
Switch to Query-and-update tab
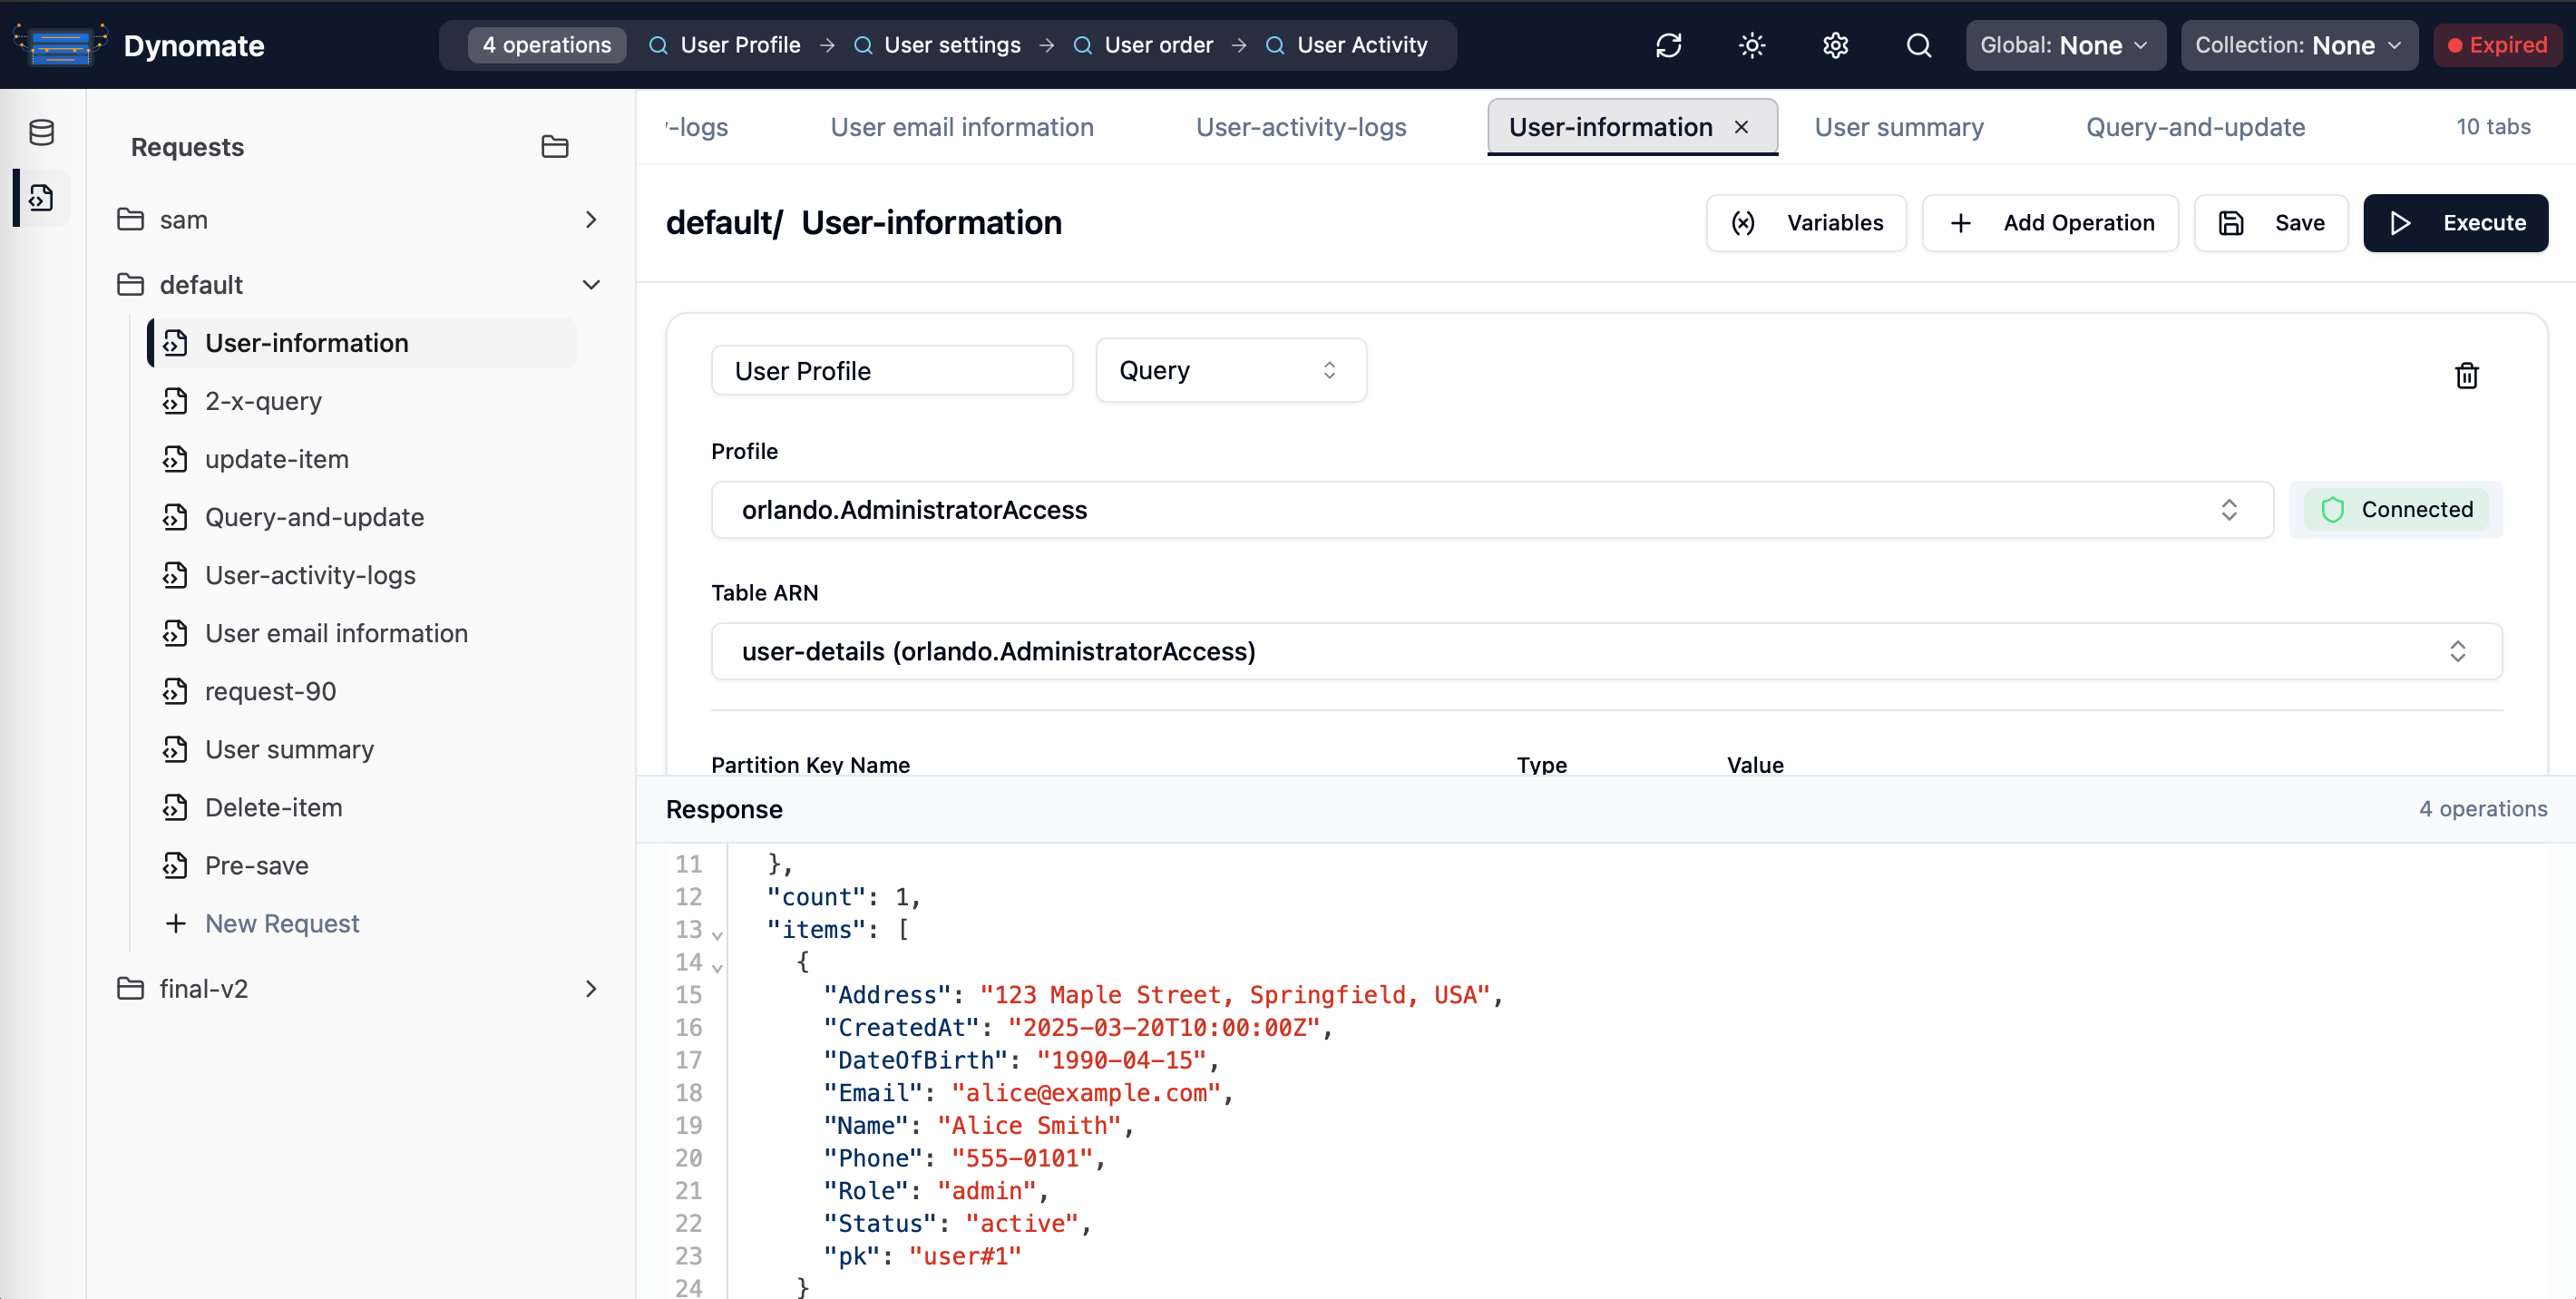point(2195,127)
